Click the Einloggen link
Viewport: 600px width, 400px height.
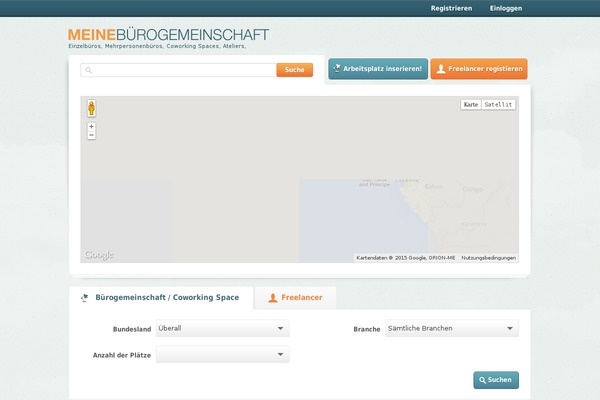506,8
